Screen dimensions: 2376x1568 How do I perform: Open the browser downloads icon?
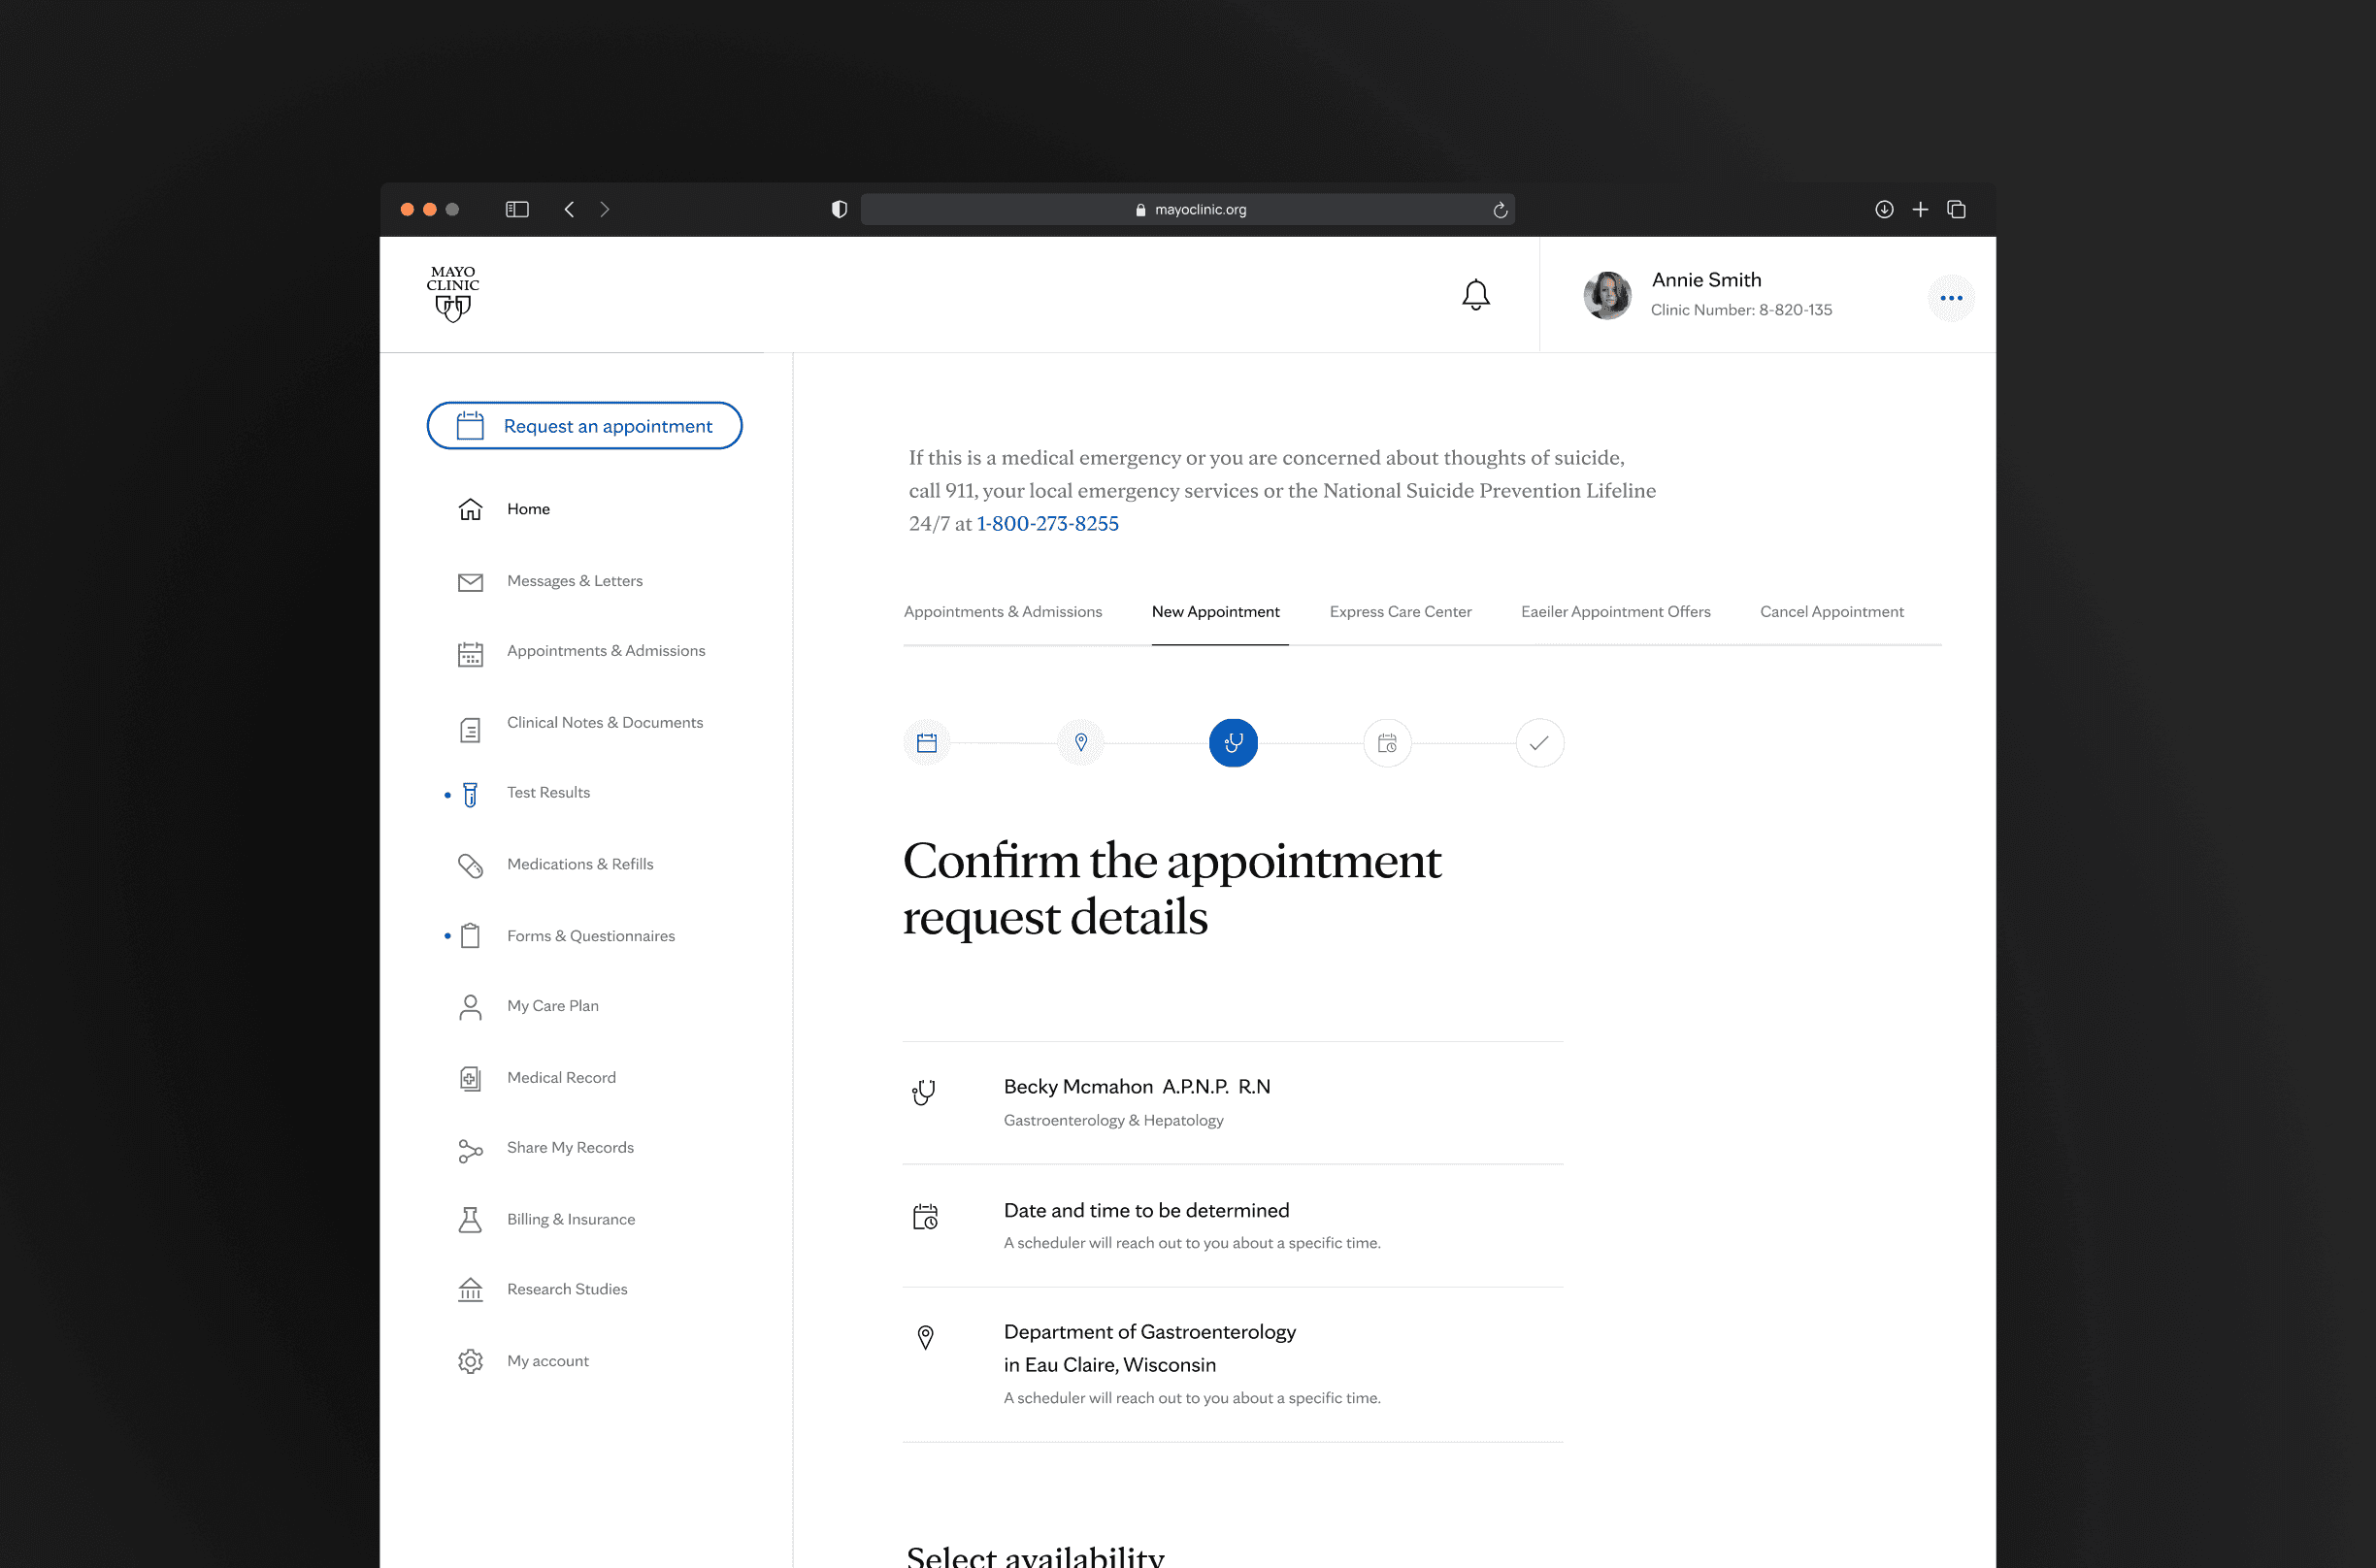coord(1884,209)
